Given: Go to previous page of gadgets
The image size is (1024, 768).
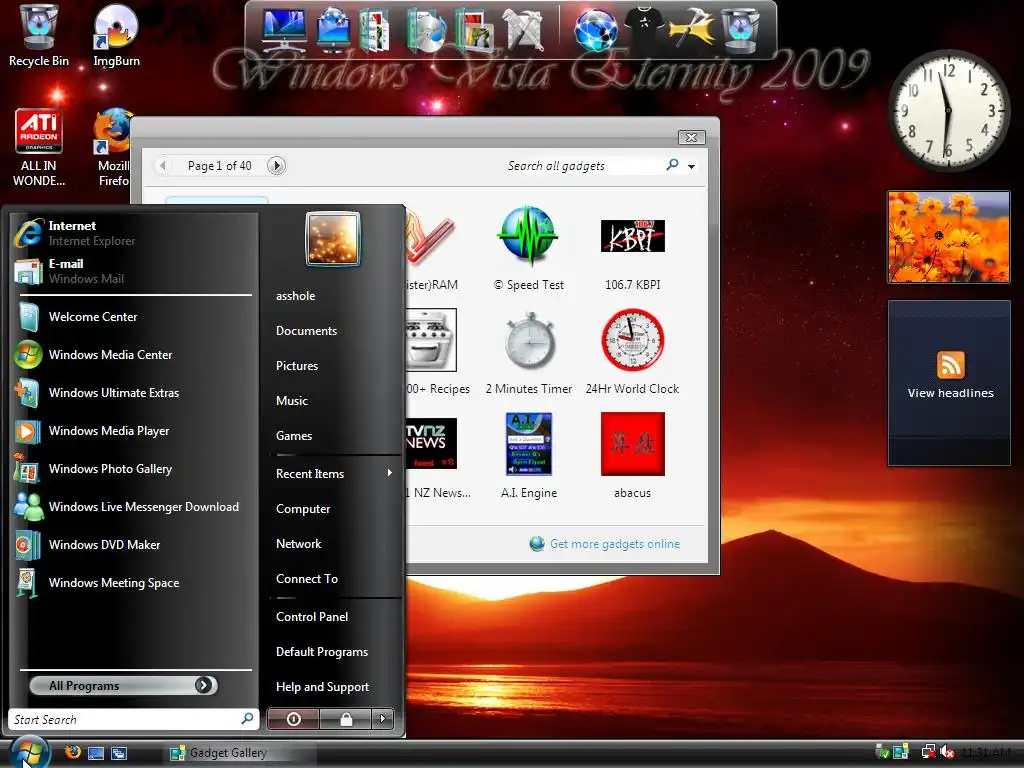Looking at the screenshot, I should point(163,166).
